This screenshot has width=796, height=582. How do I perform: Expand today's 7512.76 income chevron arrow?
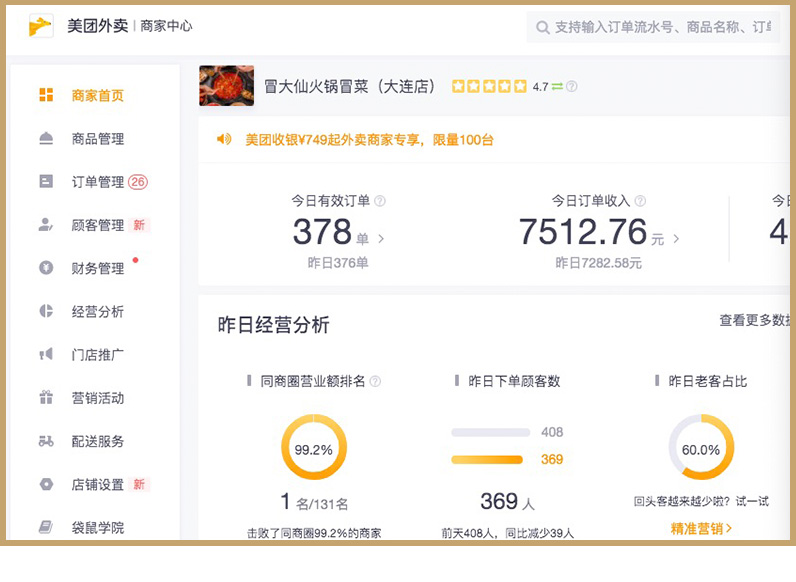pos(676,239)
